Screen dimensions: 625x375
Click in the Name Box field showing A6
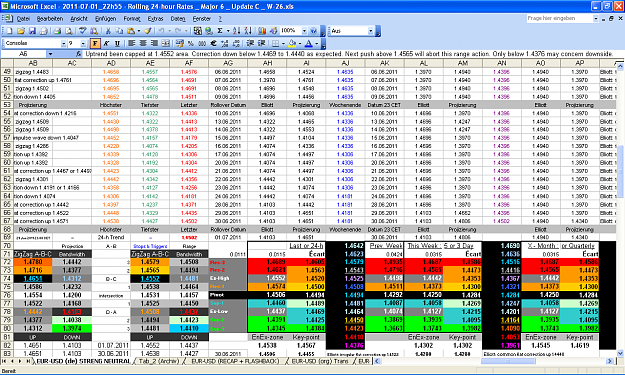[x=24, y=54]
